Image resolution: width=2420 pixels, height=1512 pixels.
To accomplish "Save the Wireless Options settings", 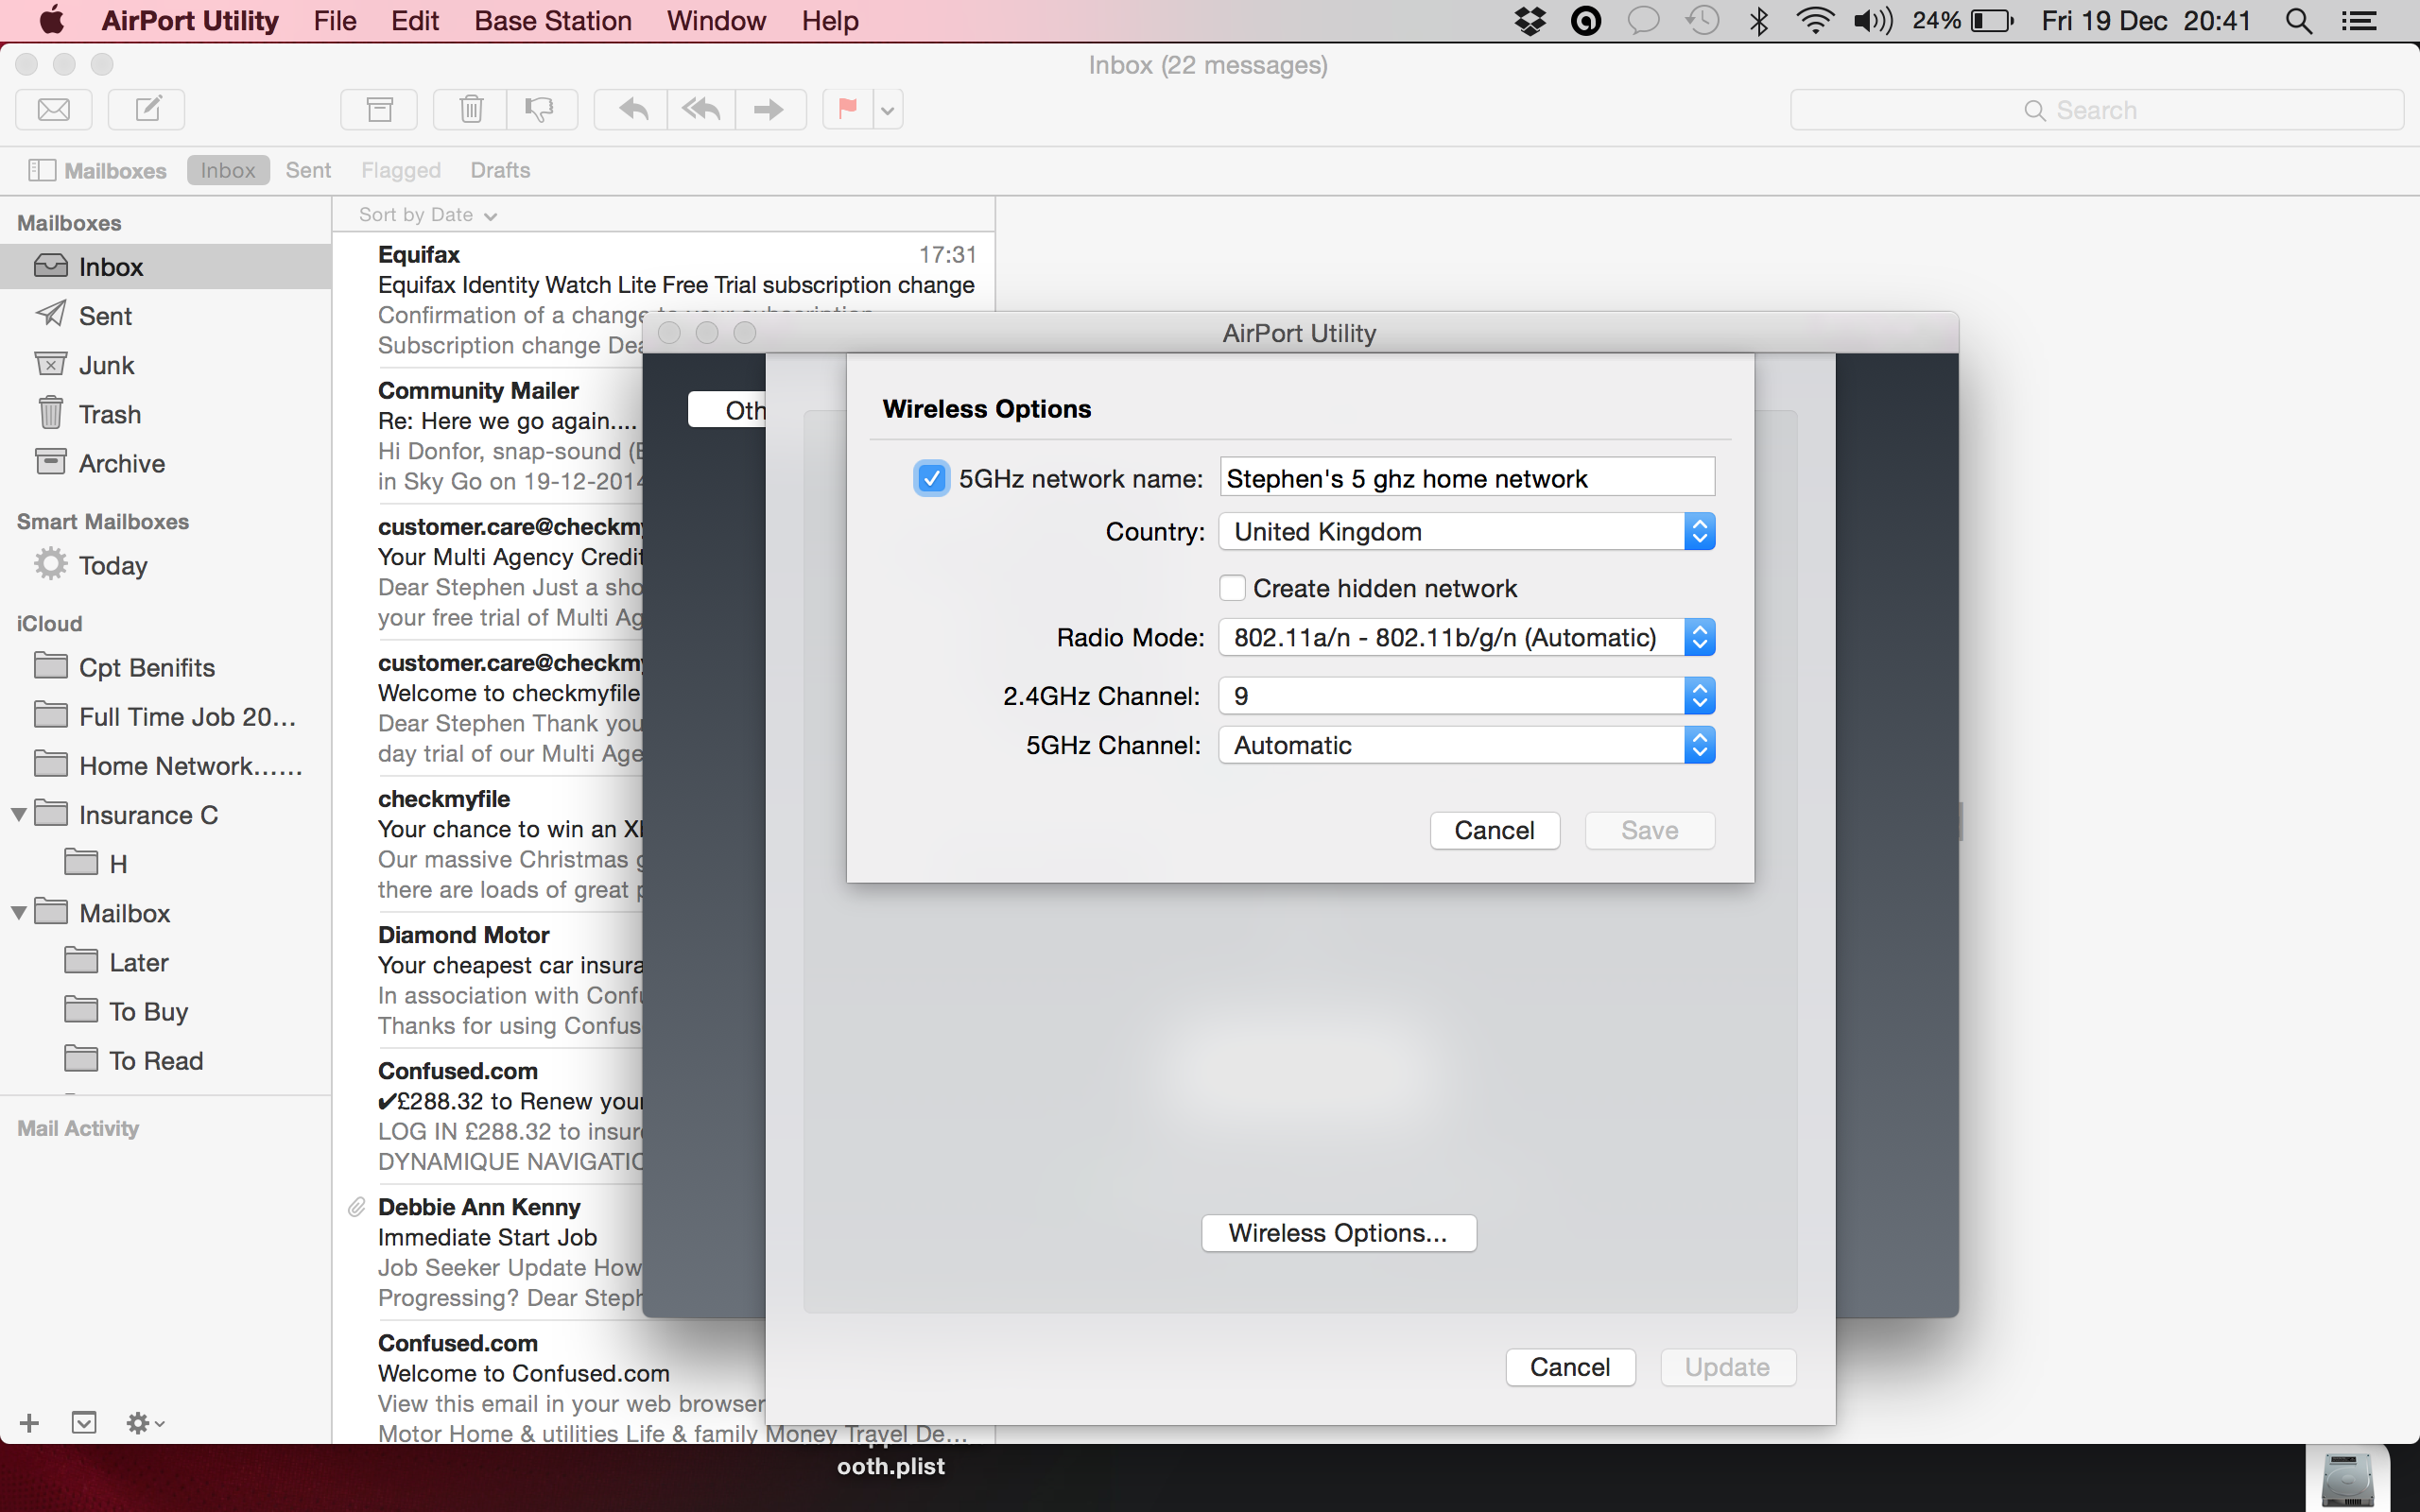I will tap(1648, 830).
